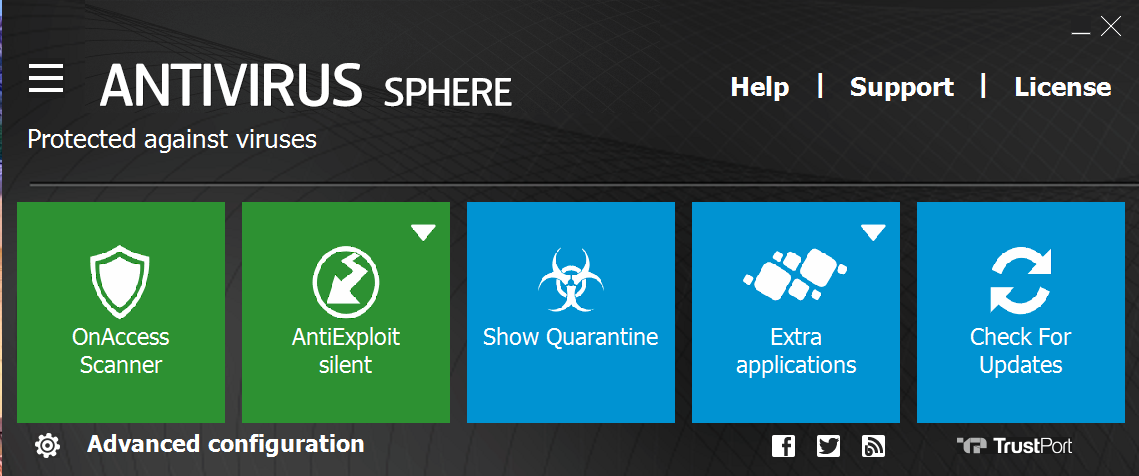
Task: Click the Show Quarantine label
Action: point(570,337)
